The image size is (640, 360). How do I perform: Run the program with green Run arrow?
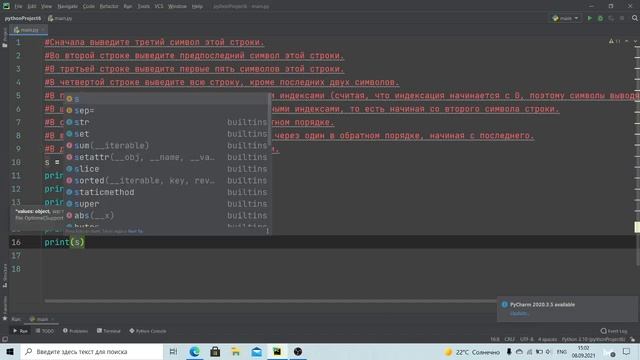point(589,18)
